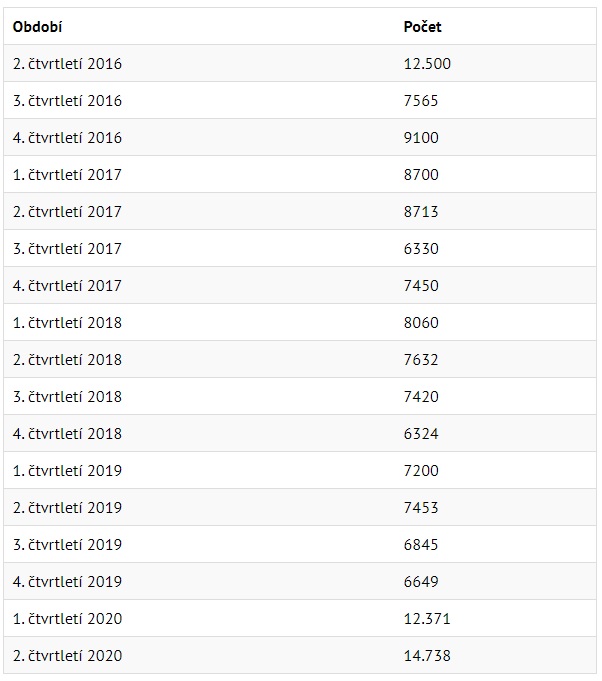Select the 4. čtvrtletí 2017 row label
Screen dimensions: 602x681
click(67, 286)
